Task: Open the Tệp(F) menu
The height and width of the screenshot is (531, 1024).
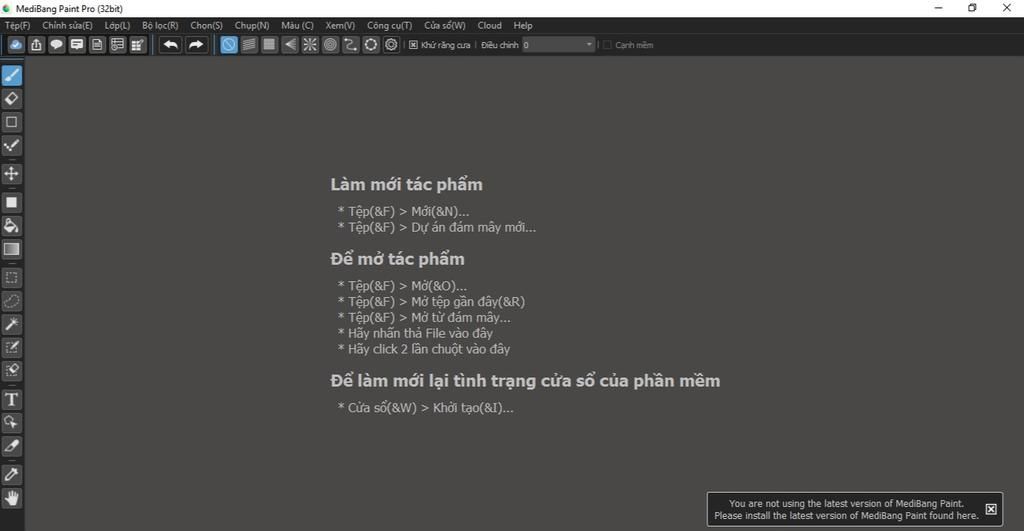Action: coord(18,25)
